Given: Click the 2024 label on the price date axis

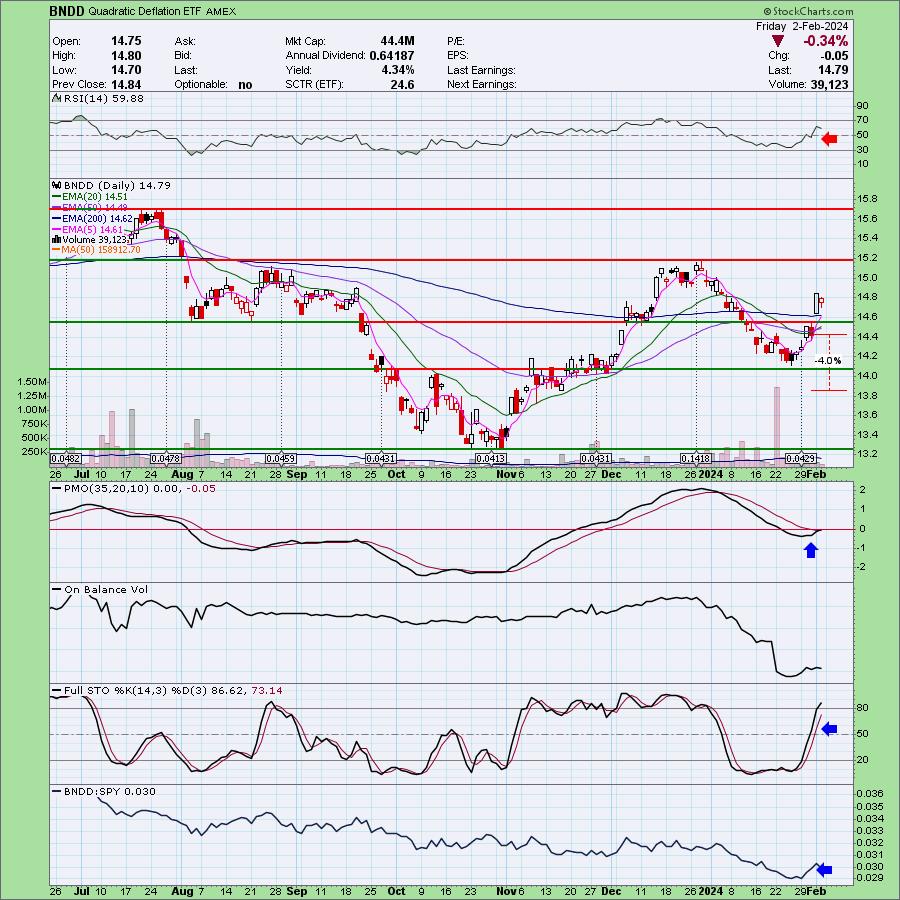Looking at the screenshot, I should (711, 474).
